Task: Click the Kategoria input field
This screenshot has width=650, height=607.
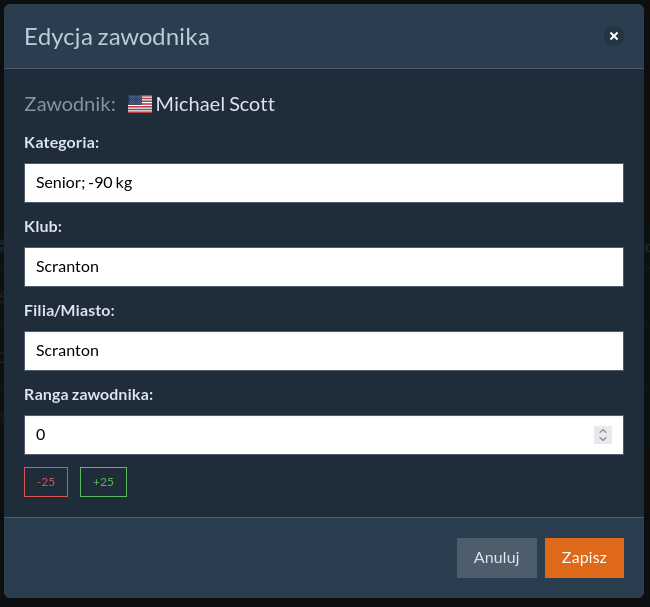Action: pyautogui.click(x=323, y=183)
